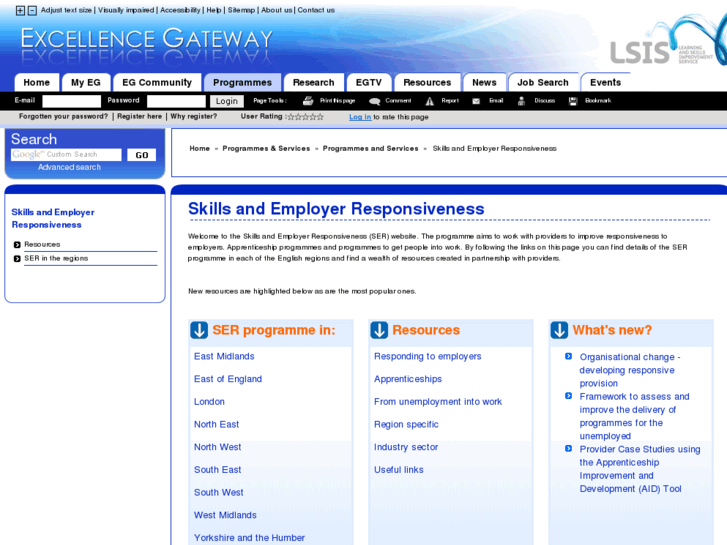The height and width of the screenshot is (545, 727).
Task: Click Register here link
Action: 140,116
